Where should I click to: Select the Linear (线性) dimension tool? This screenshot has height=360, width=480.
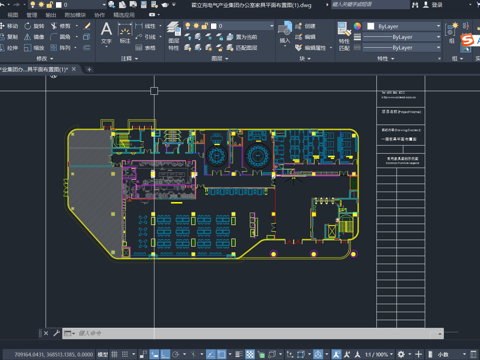click(146, 26)
